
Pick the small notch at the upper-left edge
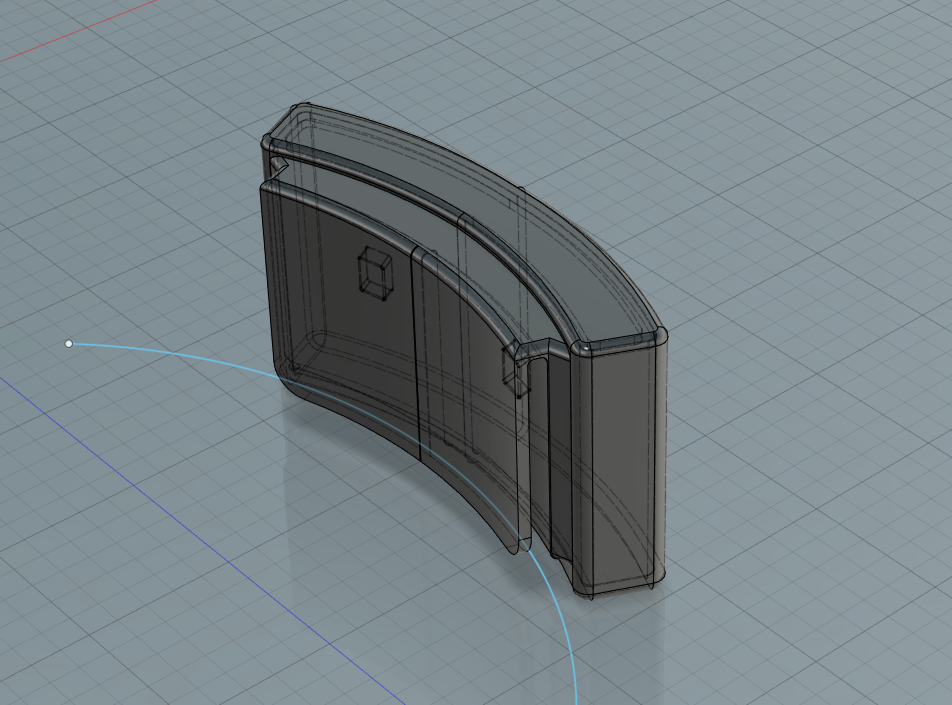coord(276,164)
